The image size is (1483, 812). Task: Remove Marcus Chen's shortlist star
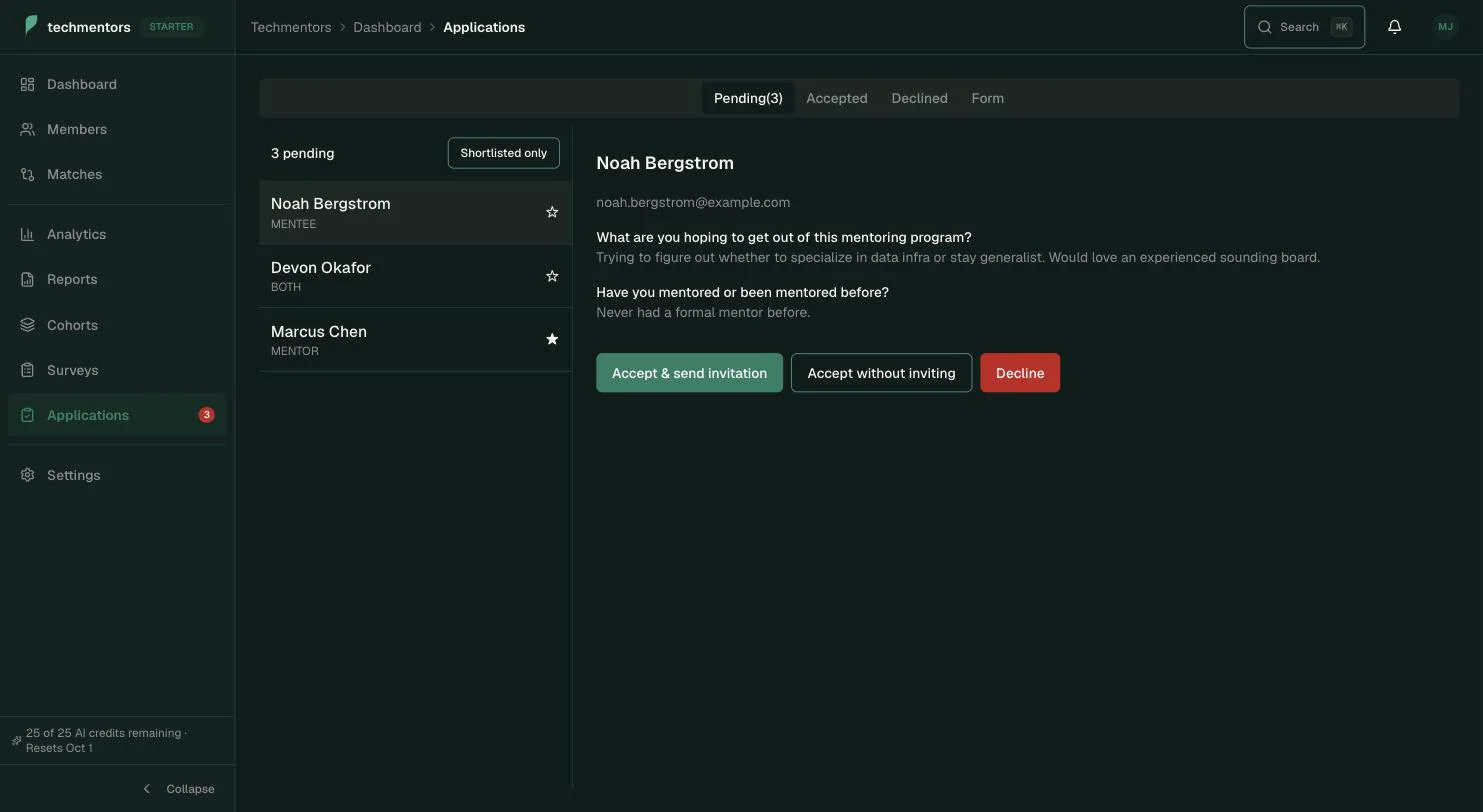[552, 339]
